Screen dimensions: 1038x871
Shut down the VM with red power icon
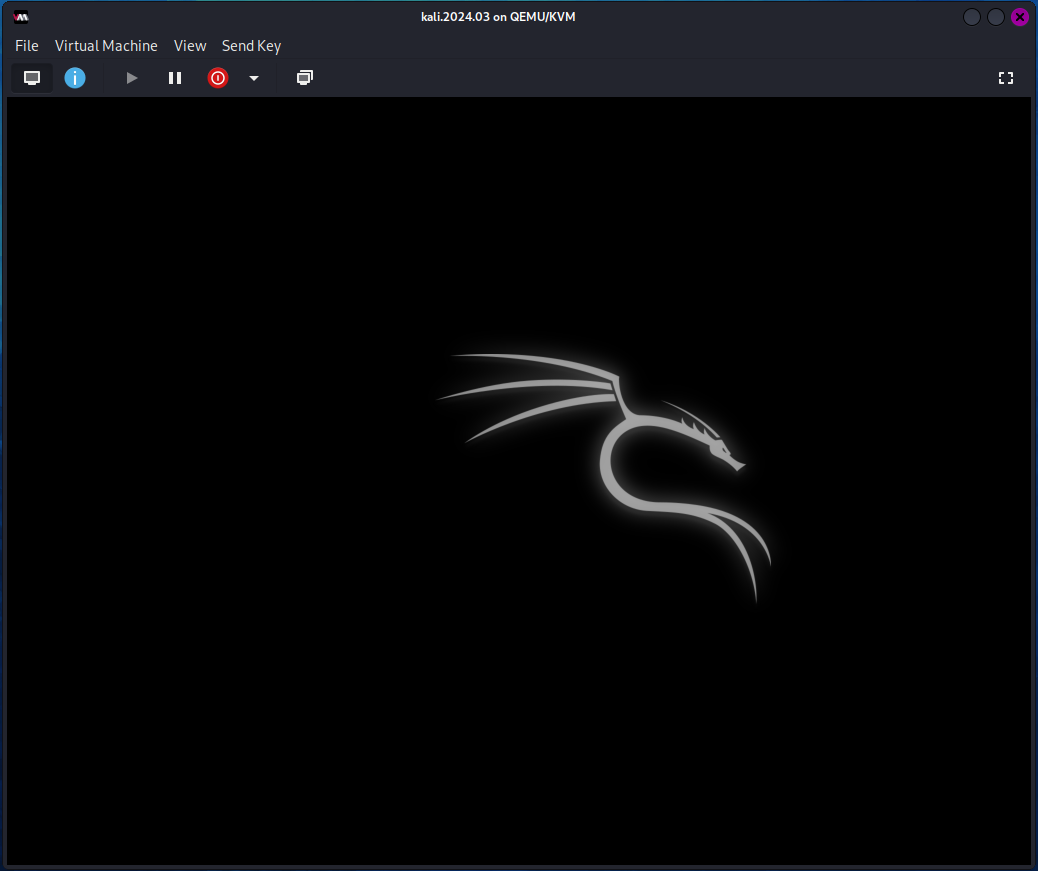tap(218, 78)
